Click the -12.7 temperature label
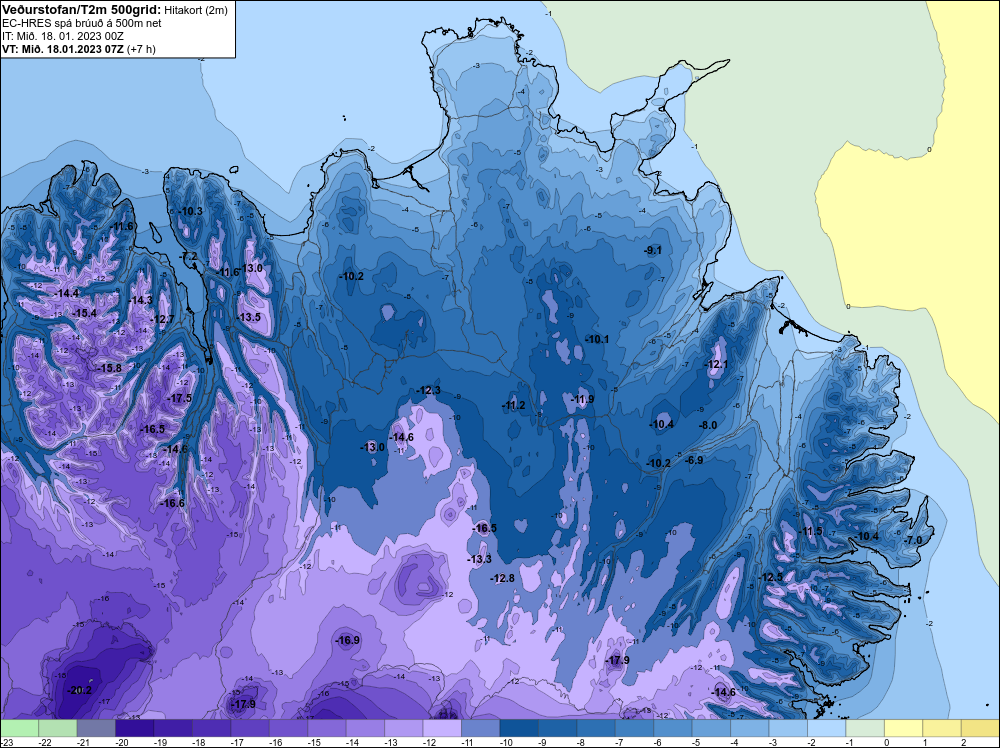This screenshot has height=748, width=1000. 162,319
